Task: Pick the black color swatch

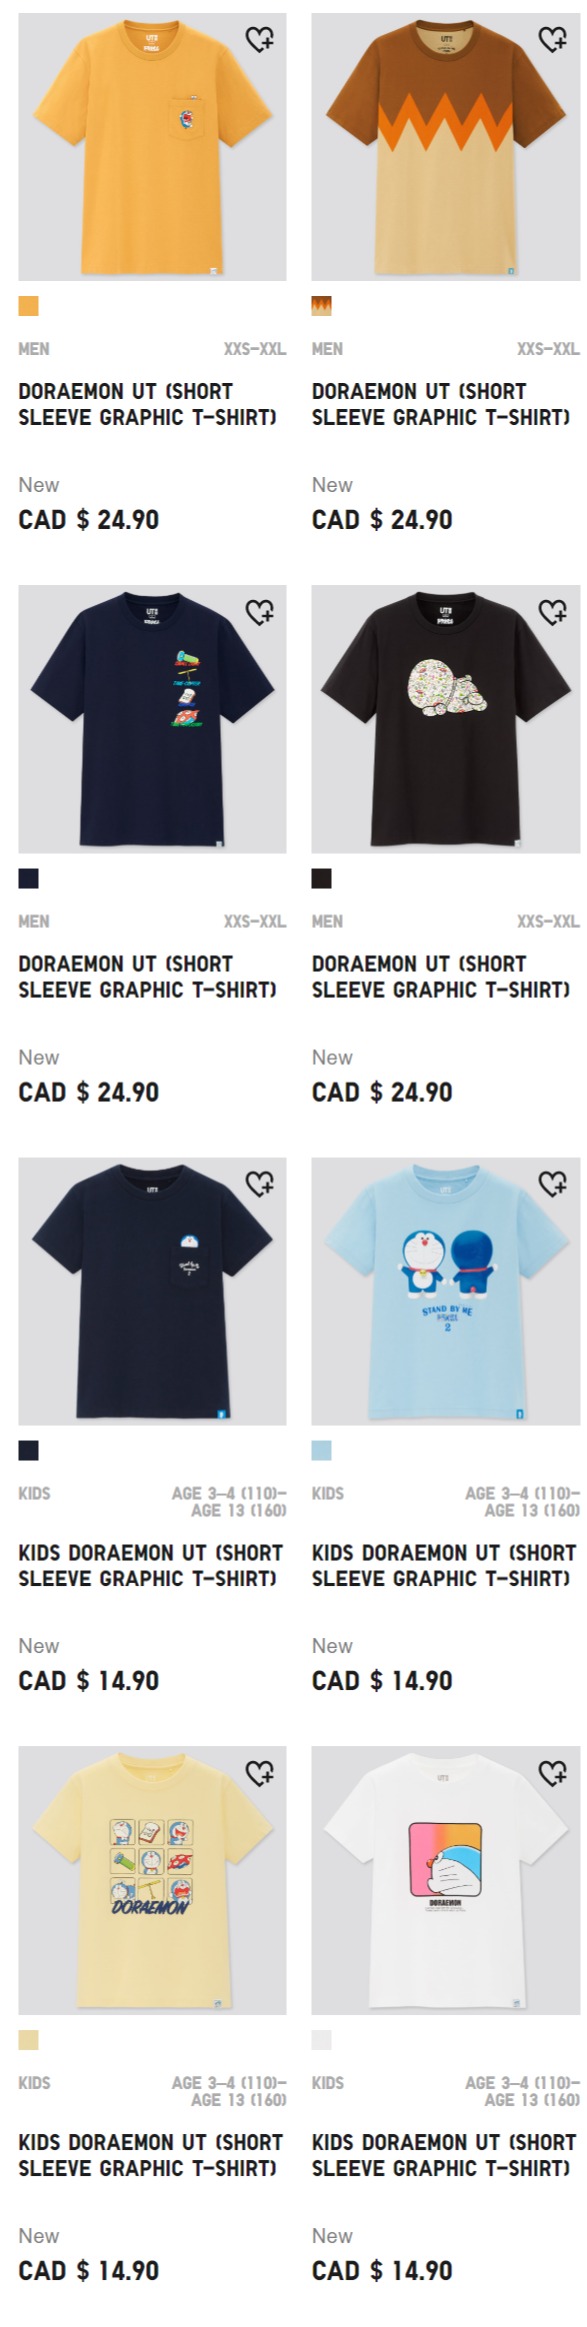Action: coord(321,878)
